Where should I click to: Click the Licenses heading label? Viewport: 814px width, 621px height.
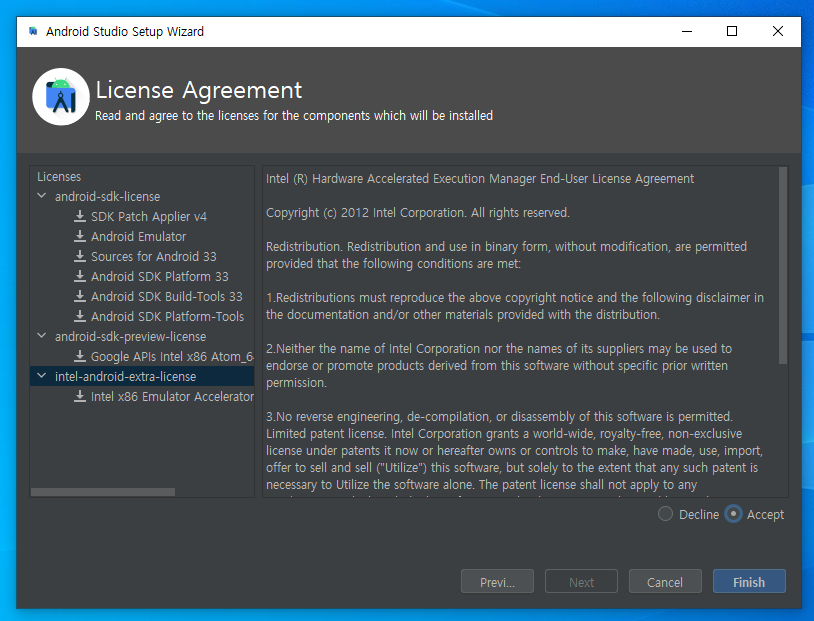59,177
